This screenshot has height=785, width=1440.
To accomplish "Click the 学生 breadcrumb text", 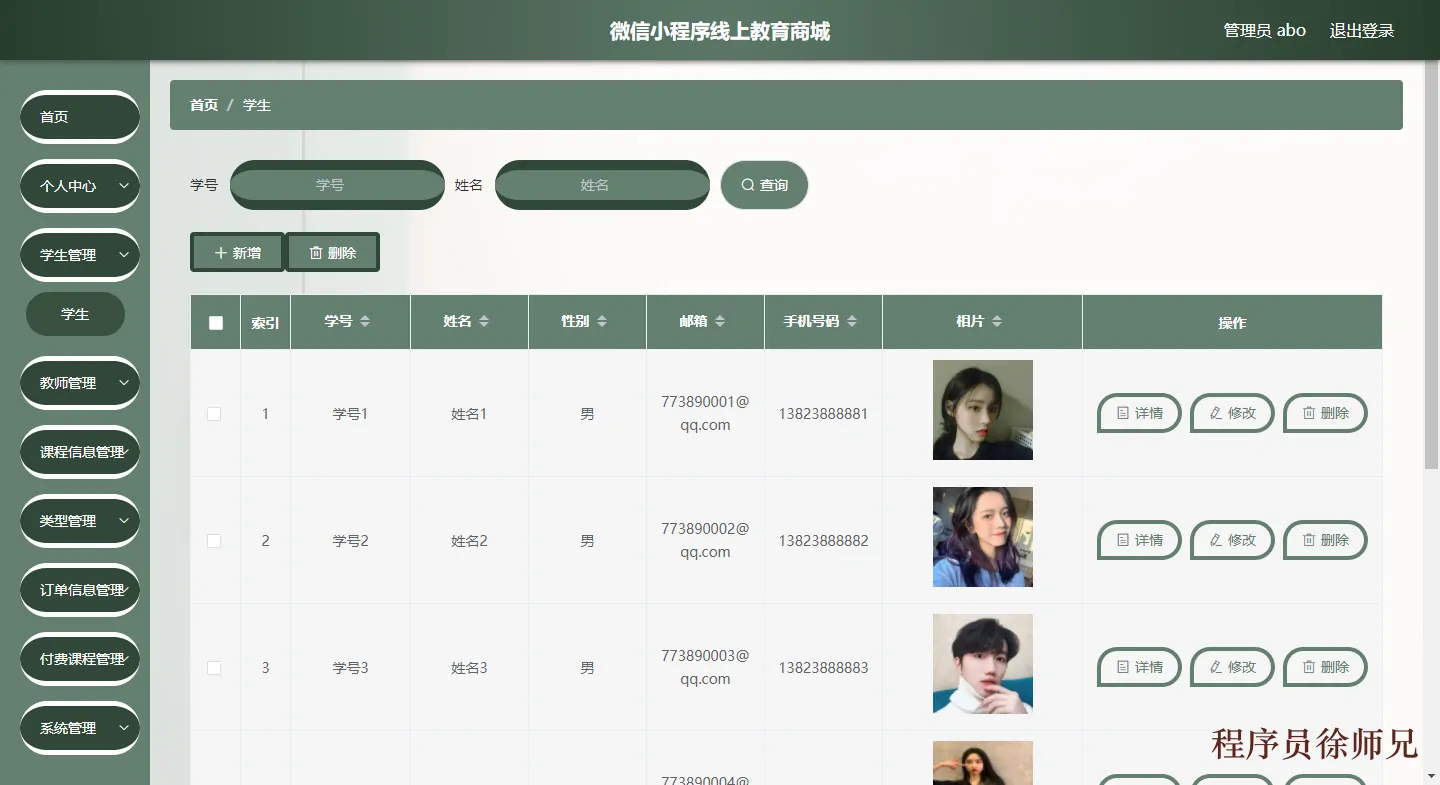I will point(257,105).
